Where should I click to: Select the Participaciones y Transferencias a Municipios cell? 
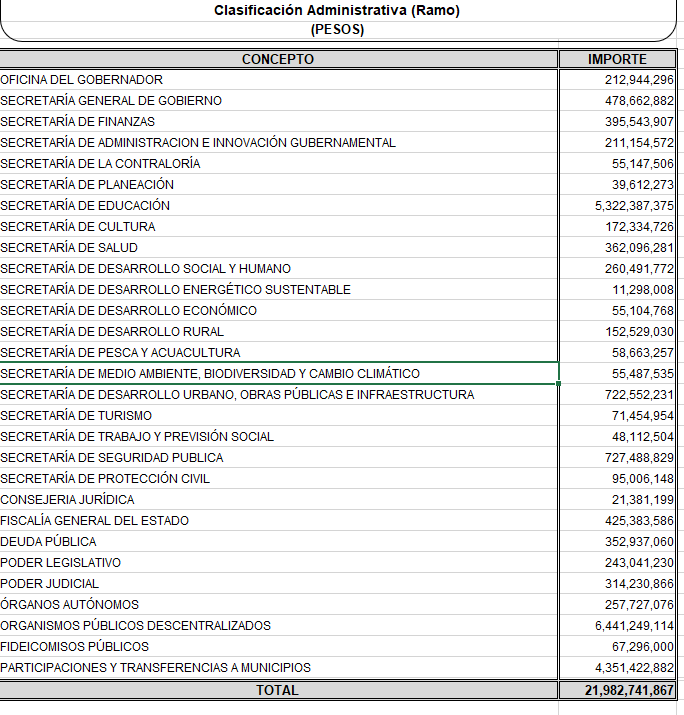click(x=279, y=667)
